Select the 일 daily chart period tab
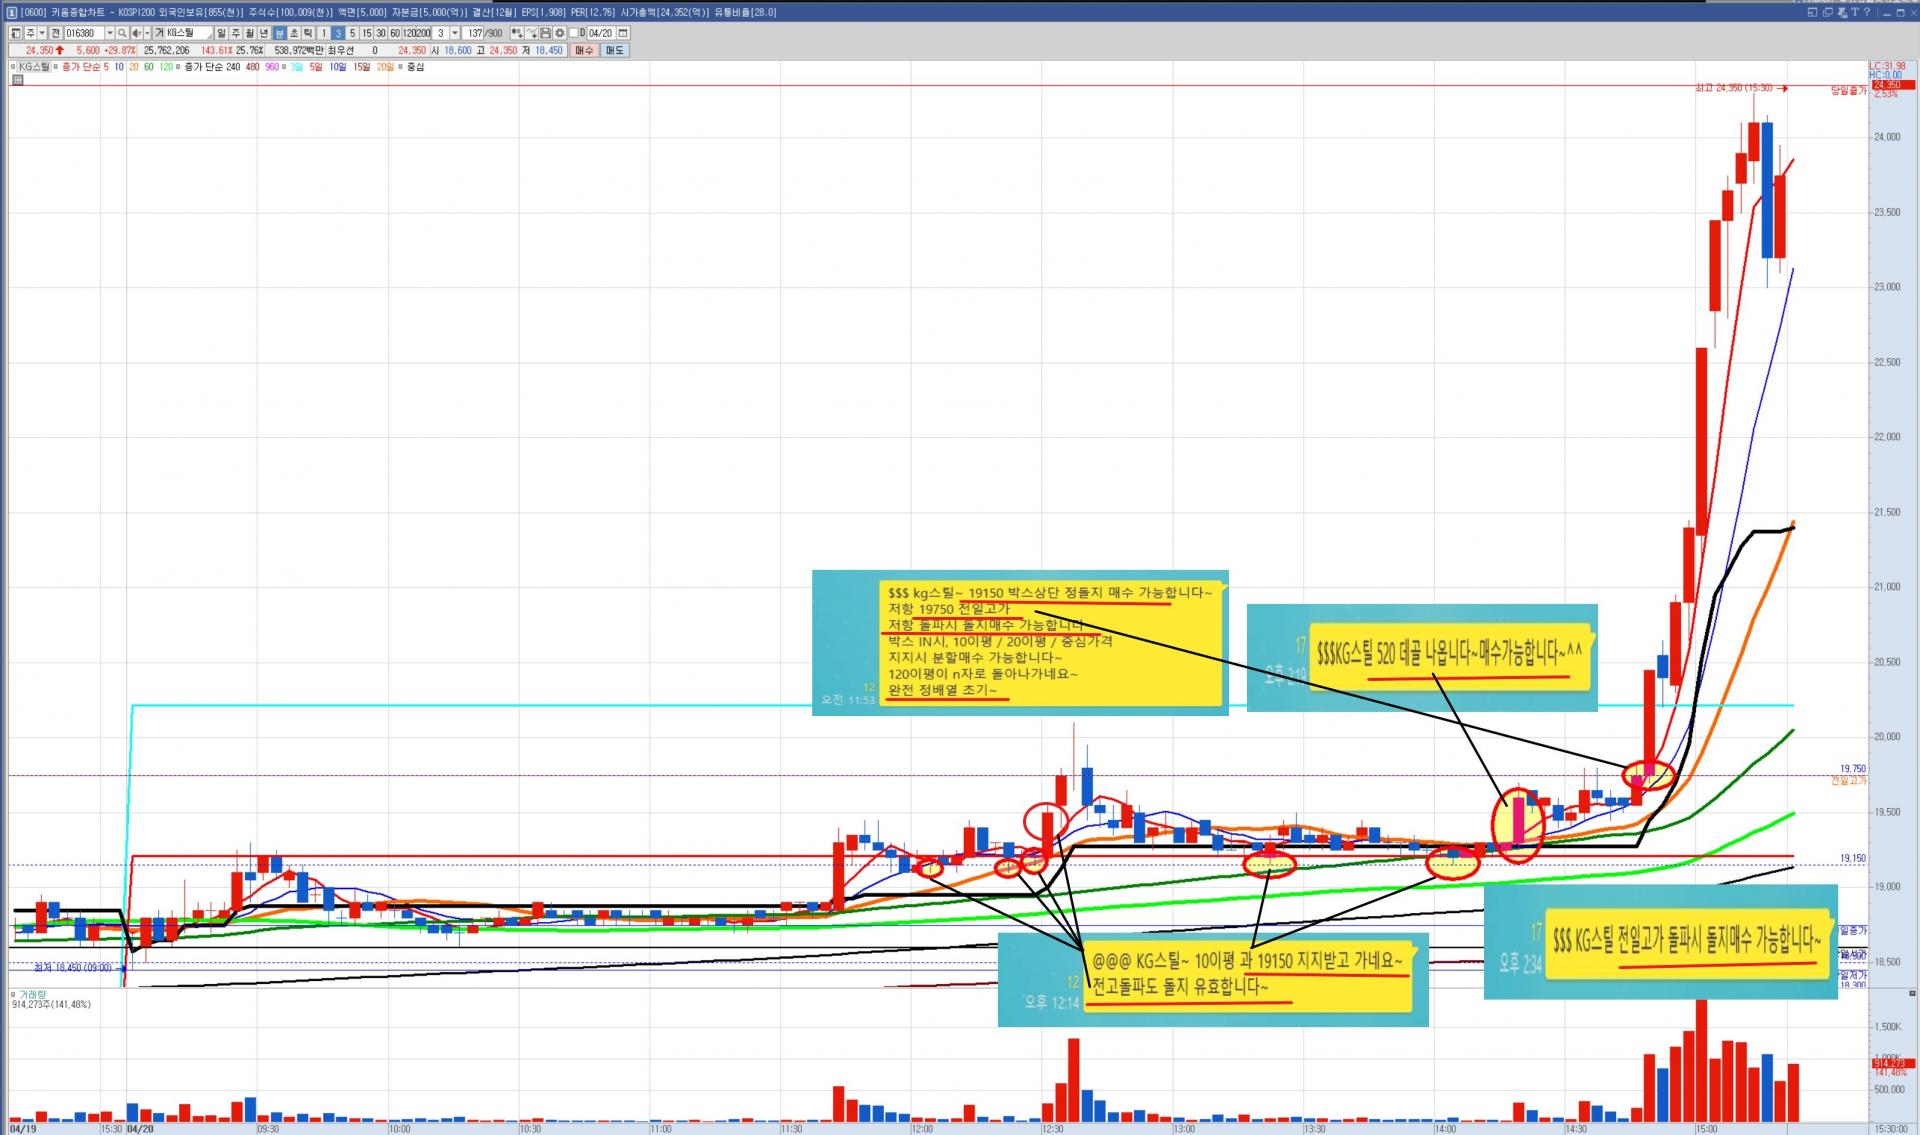 pyautogui.click(x=221, y=33)
